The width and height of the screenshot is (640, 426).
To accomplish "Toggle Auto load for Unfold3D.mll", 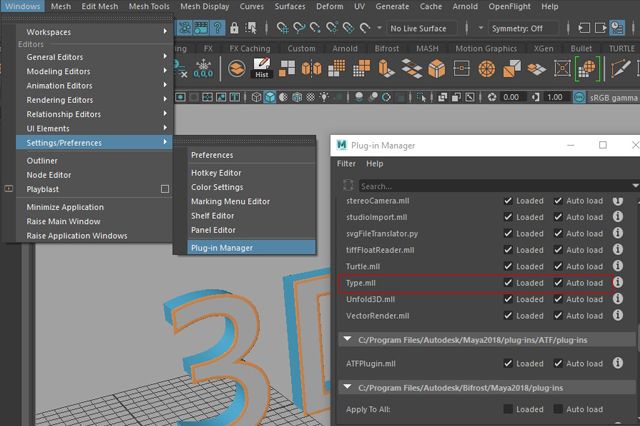I will pyautogui.click(x=558, y=299).
